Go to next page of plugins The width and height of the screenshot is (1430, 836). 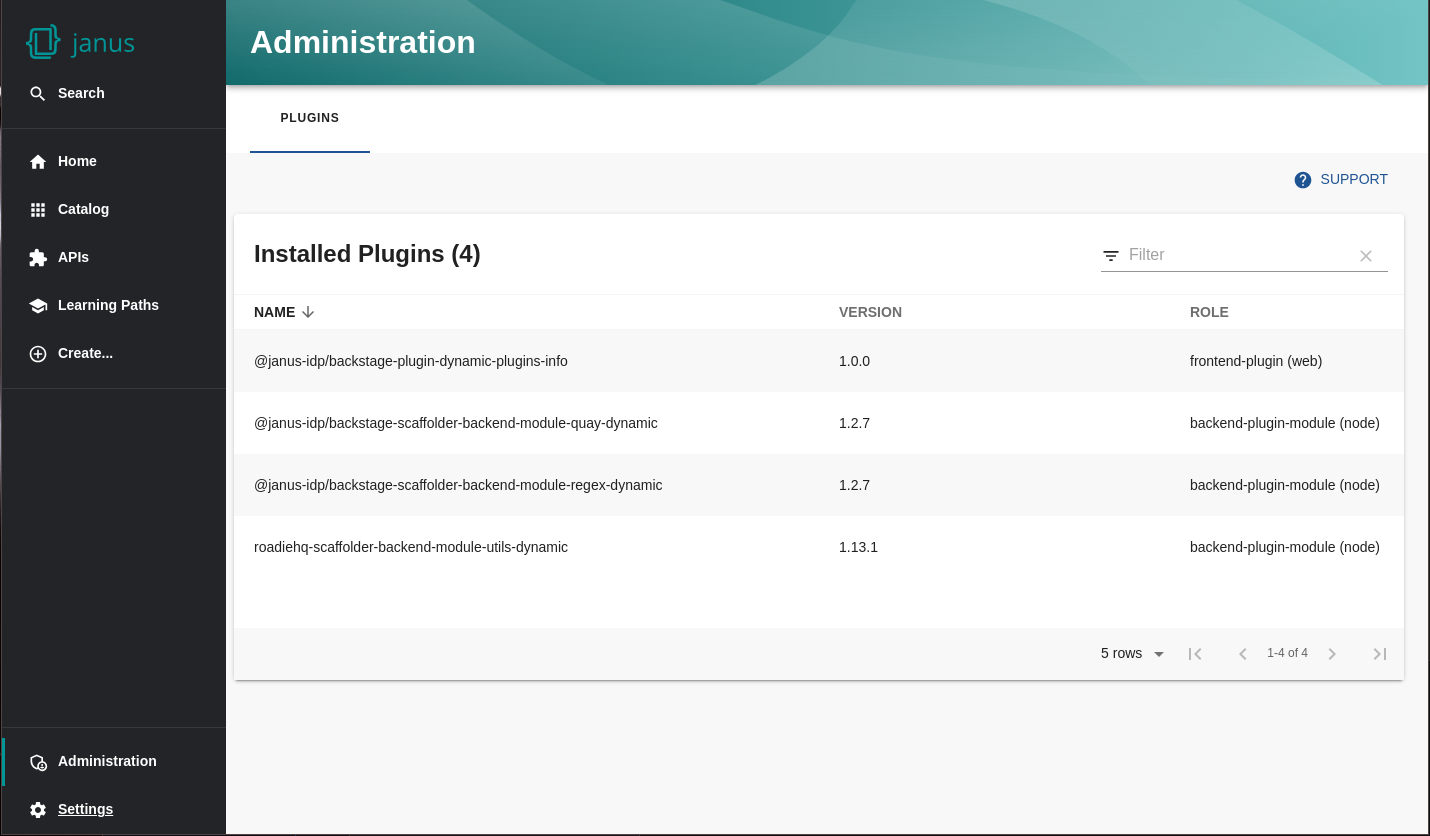point(1332,654)
